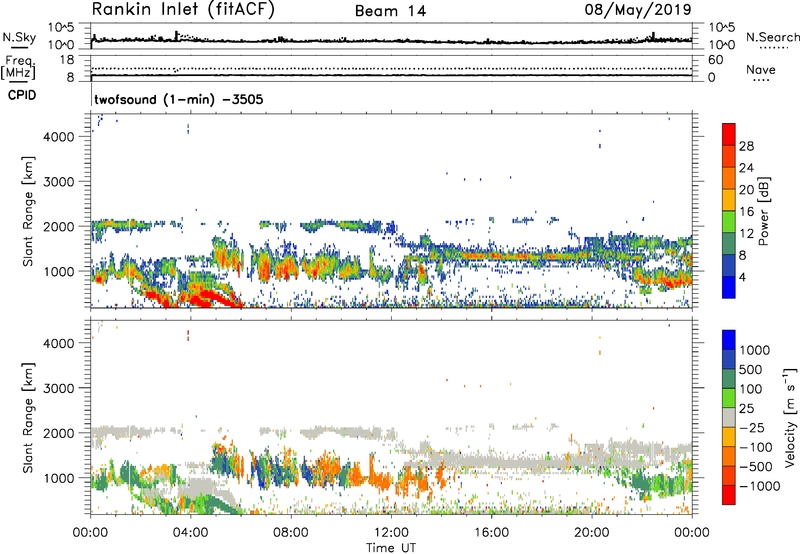Click the power panel 'Slant Range [km]' label
This screenshot has width=800, height=554.
click(x=28, y=211)
